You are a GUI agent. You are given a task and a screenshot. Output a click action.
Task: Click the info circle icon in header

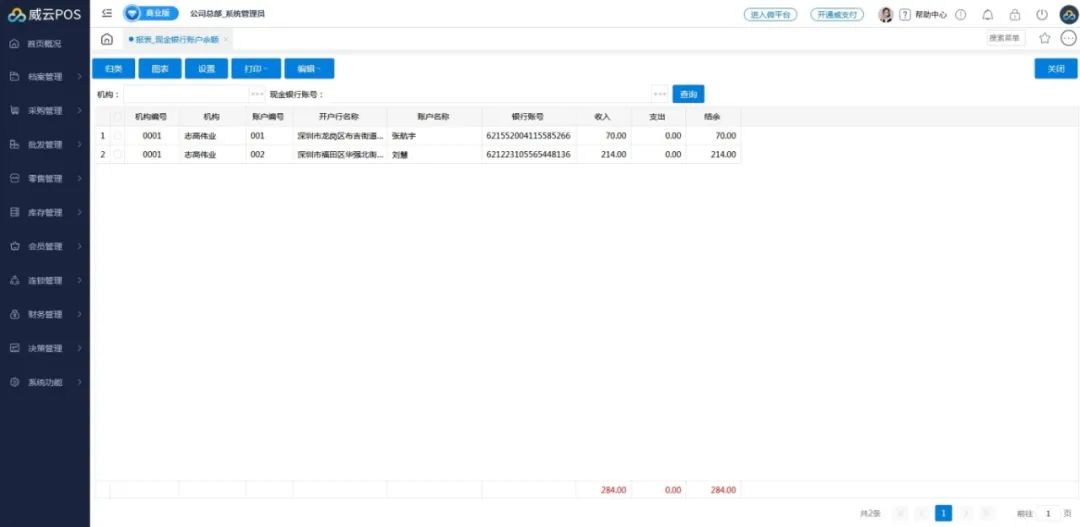[961, 14]
